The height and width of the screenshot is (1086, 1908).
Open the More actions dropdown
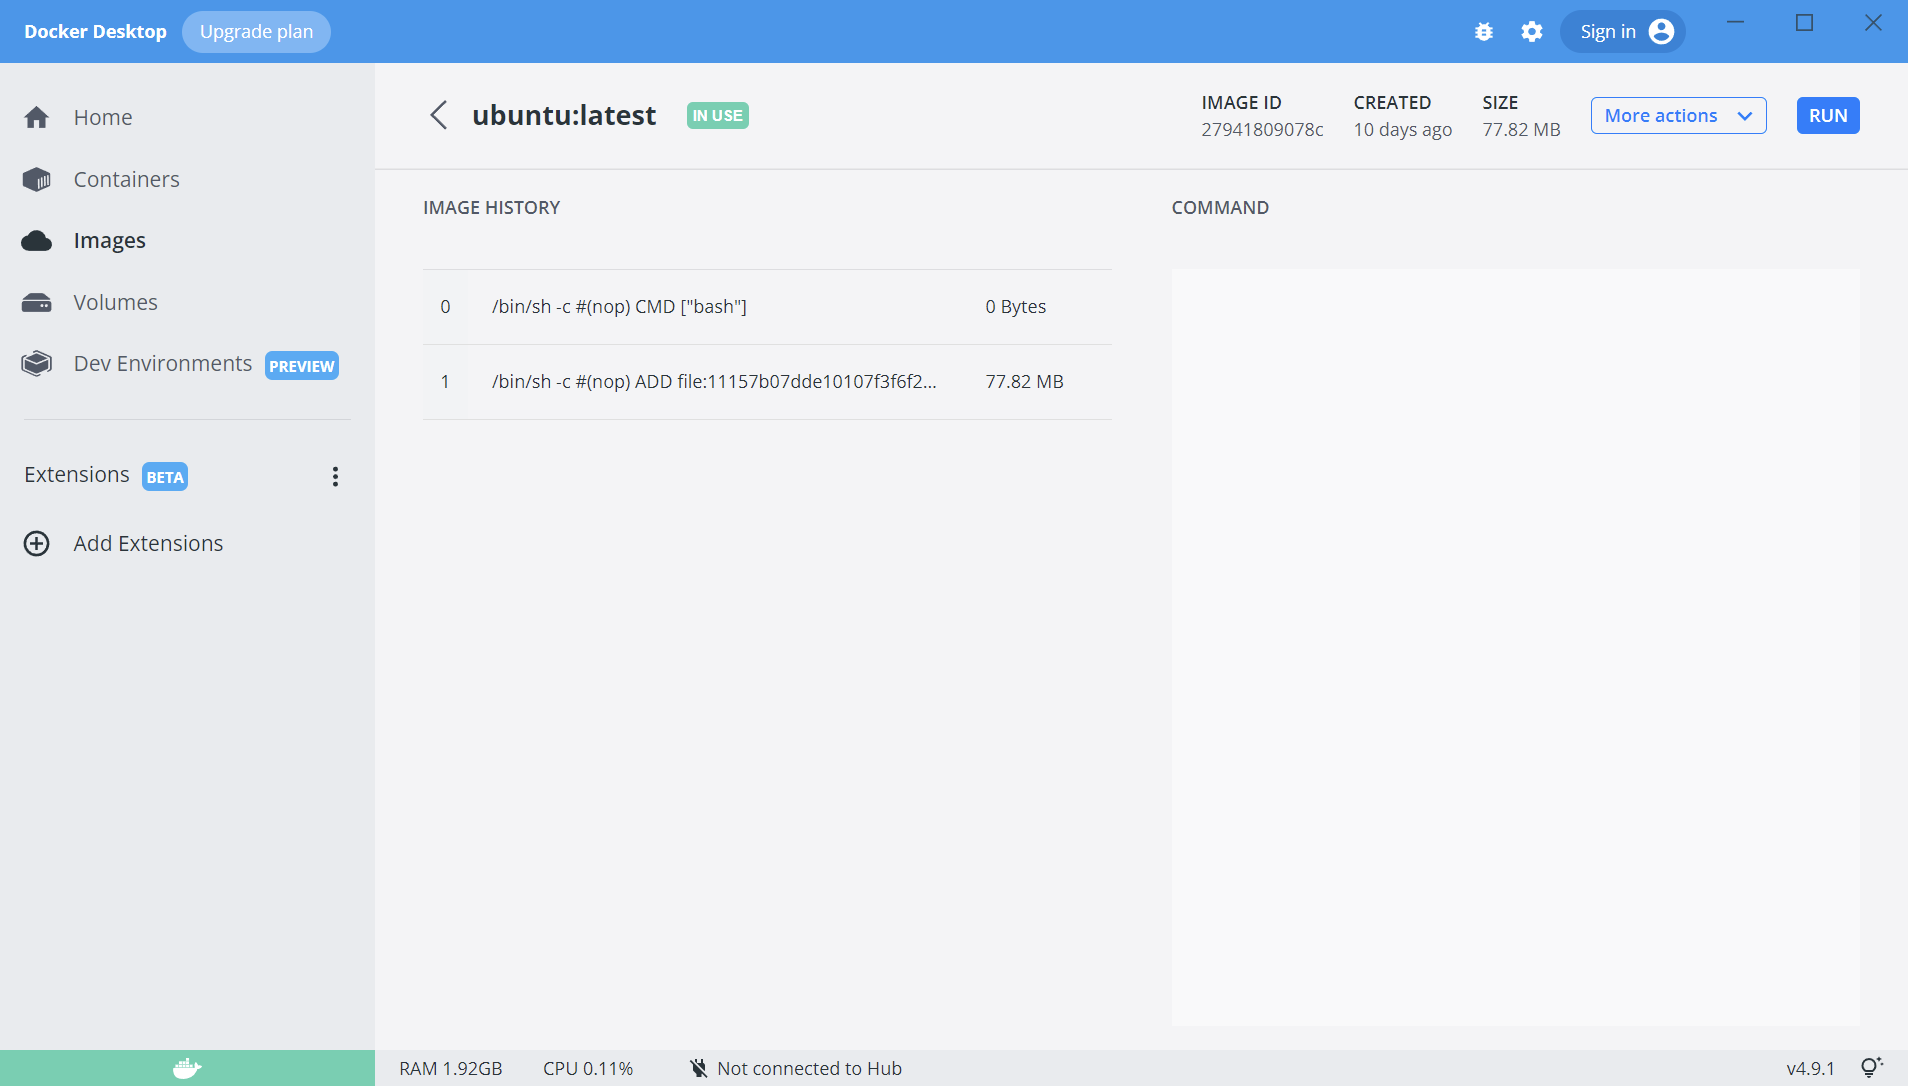(1677, 115)
